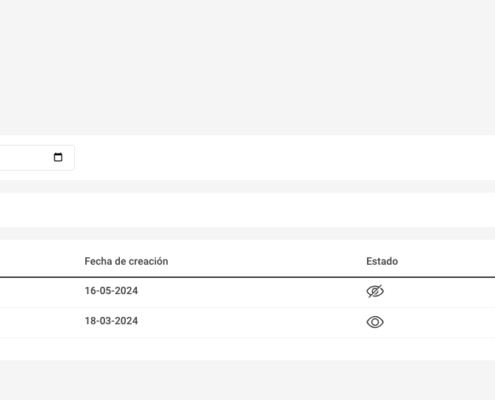Show the hidden item dated 16-05-2024
Viewport: 495px width, 400px height.
click(375, 291)
